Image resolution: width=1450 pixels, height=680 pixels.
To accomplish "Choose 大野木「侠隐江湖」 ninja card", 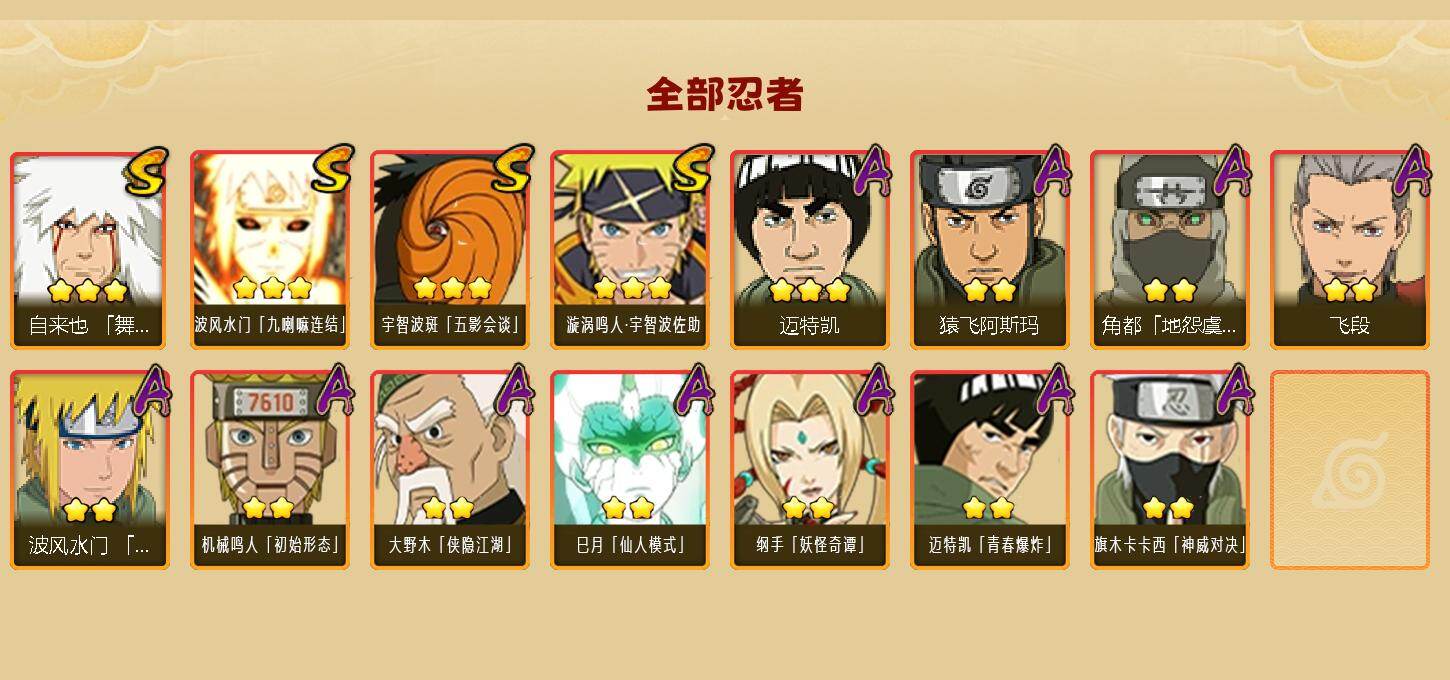I will tap(450, 470).
